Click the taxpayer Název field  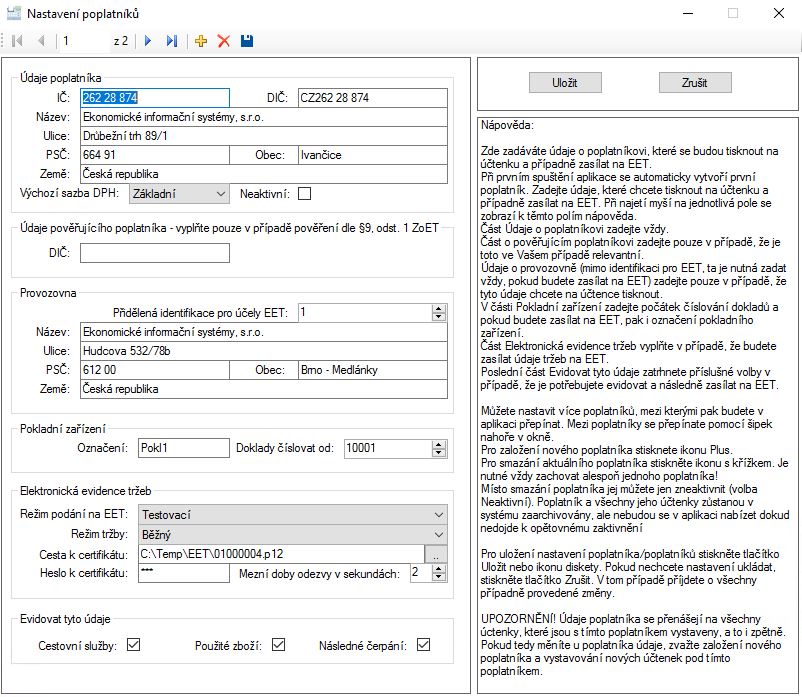pyautogui.click(x=264, y=117)
